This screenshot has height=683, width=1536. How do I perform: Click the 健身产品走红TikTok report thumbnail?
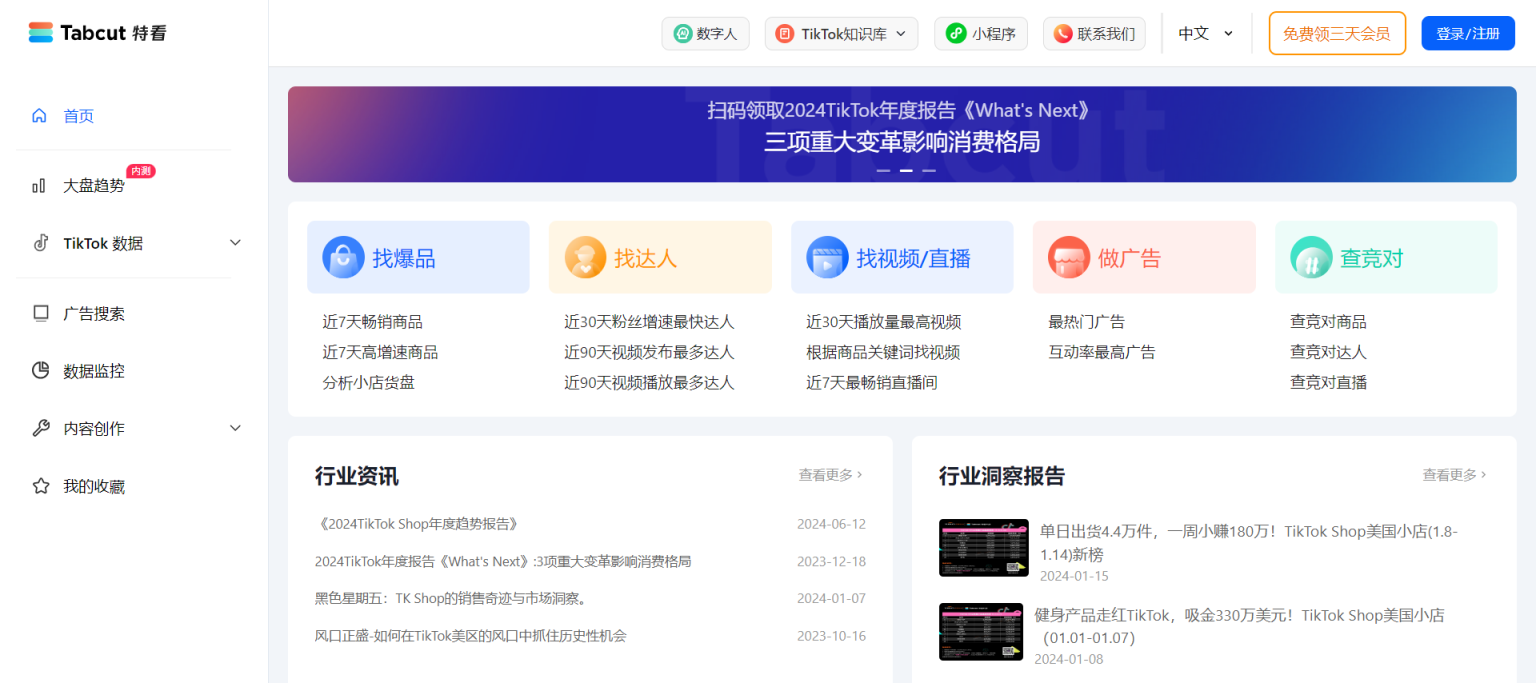click(980, 631)
